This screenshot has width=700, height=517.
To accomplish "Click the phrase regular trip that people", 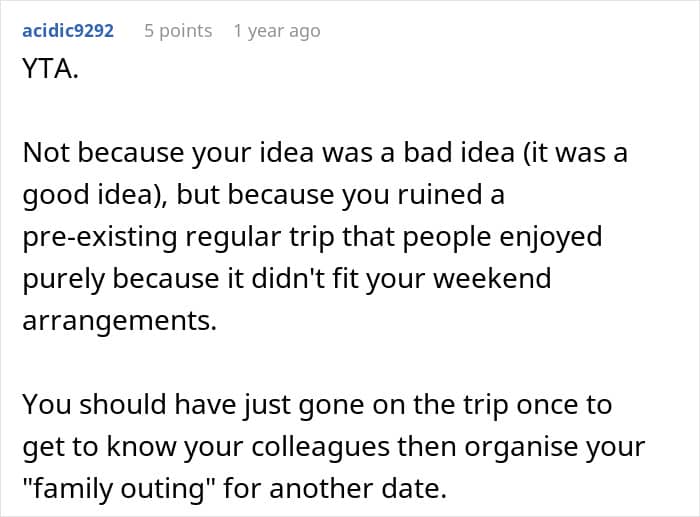I will [x=338, y=237].
